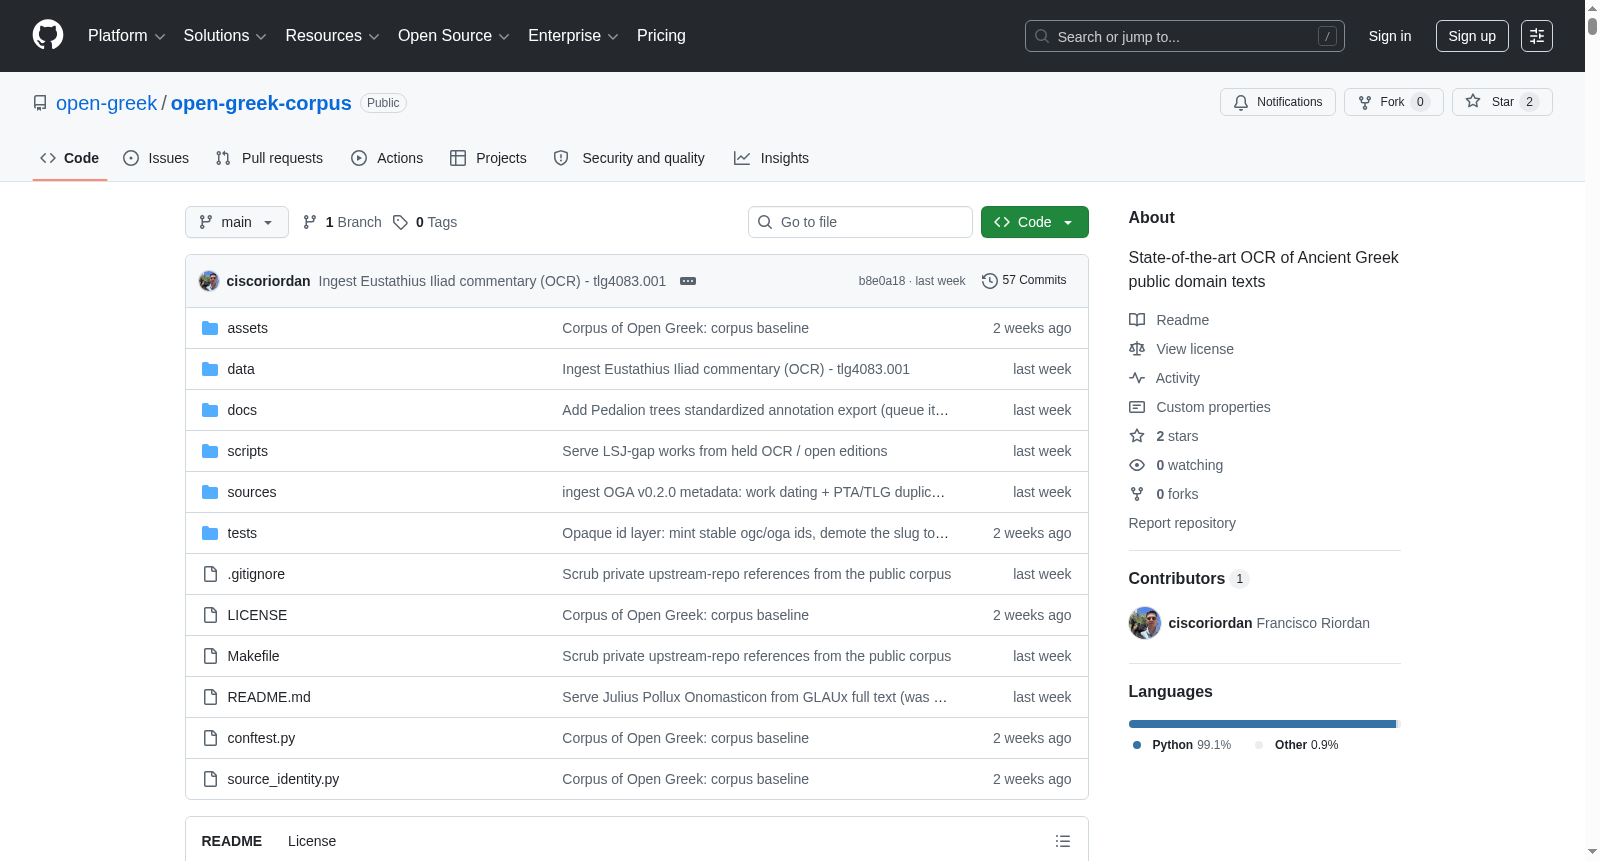Image resolution: width=1600 pixels, height=861 pixels.
Task: Open the Code tab
Action: tap(69, 158)
